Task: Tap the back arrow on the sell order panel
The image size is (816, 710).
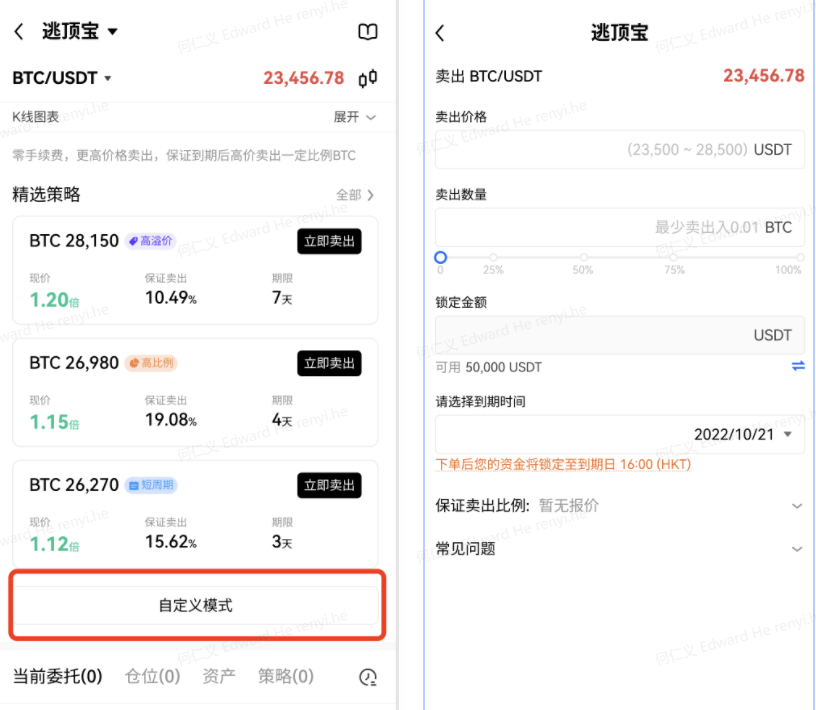Action: [x=440, y=31]
